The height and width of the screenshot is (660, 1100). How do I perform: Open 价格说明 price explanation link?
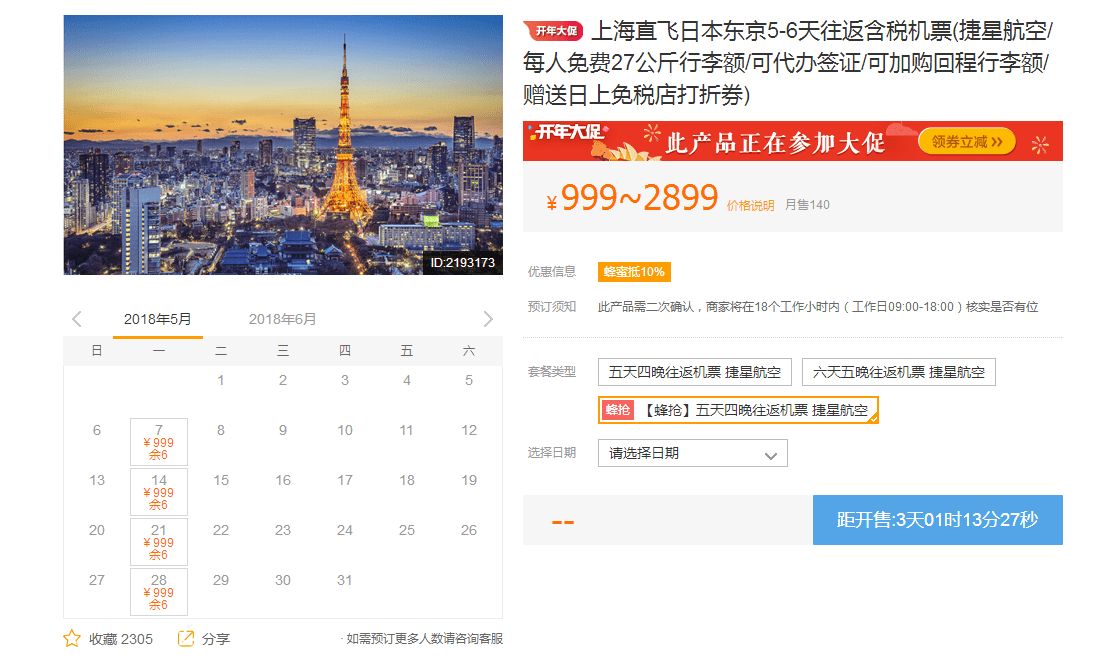[x=750, y=205]
